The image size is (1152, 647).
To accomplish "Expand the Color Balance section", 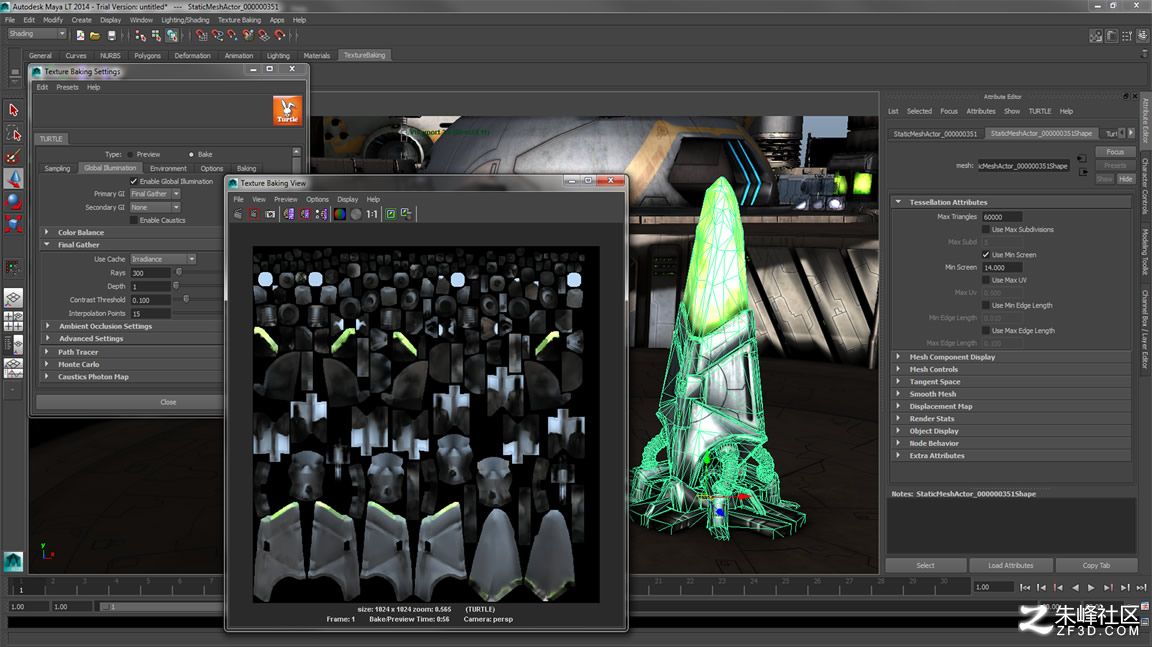I will tap(47, 232).
